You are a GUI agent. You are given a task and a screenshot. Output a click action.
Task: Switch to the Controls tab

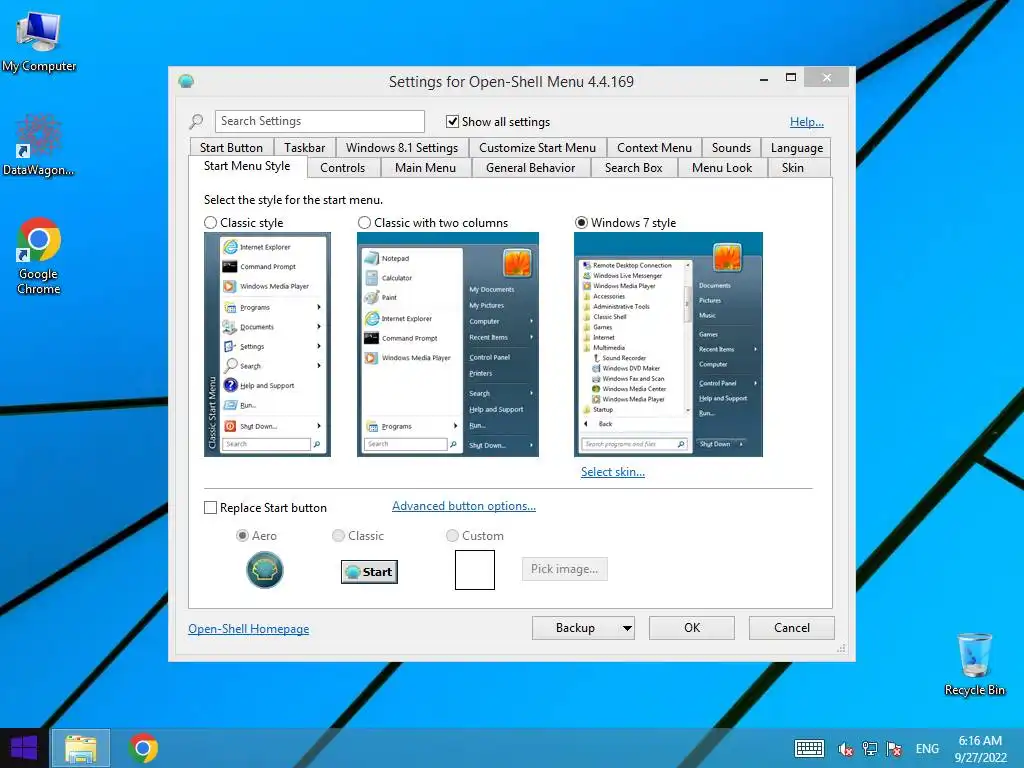point(342,168)
